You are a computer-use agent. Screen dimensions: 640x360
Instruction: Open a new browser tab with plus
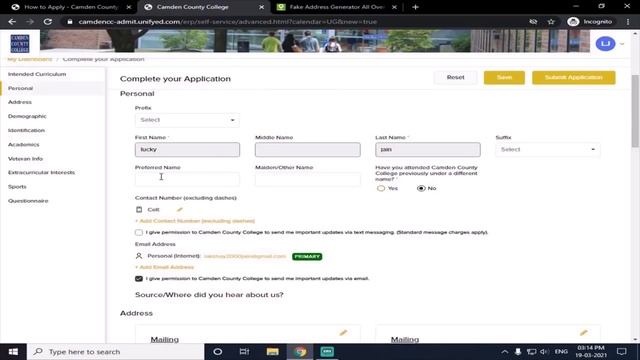(x=416, y=7)
